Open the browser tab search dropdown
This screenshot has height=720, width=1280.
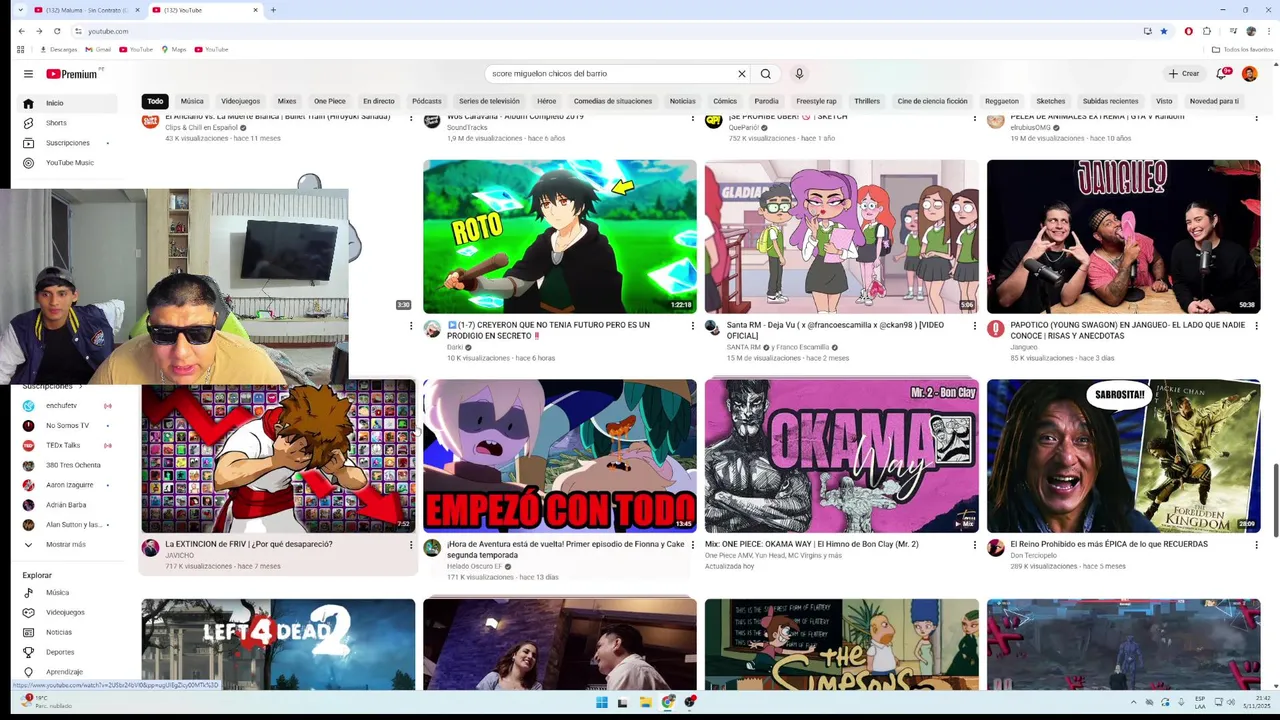(x=20, y=10)
